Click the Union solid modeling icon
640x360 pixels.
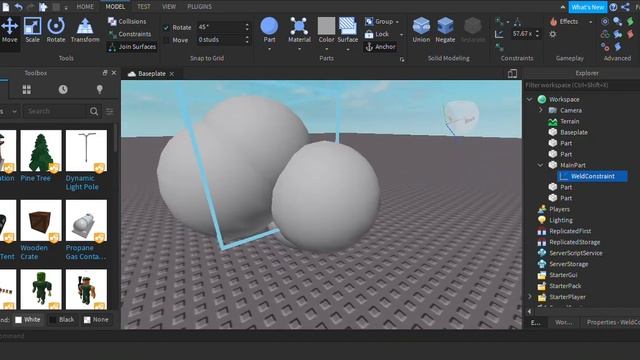click(x=421, y=29)
